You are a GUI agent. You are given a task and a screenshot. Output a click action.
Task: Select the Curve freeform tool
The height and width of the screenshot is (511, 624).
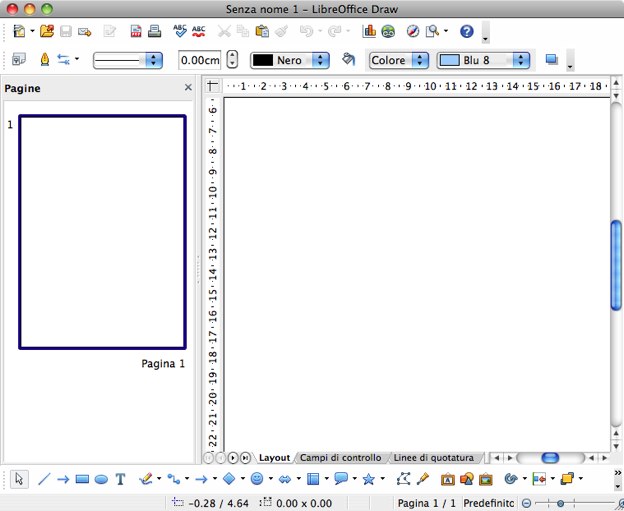(x=146, y=479)
